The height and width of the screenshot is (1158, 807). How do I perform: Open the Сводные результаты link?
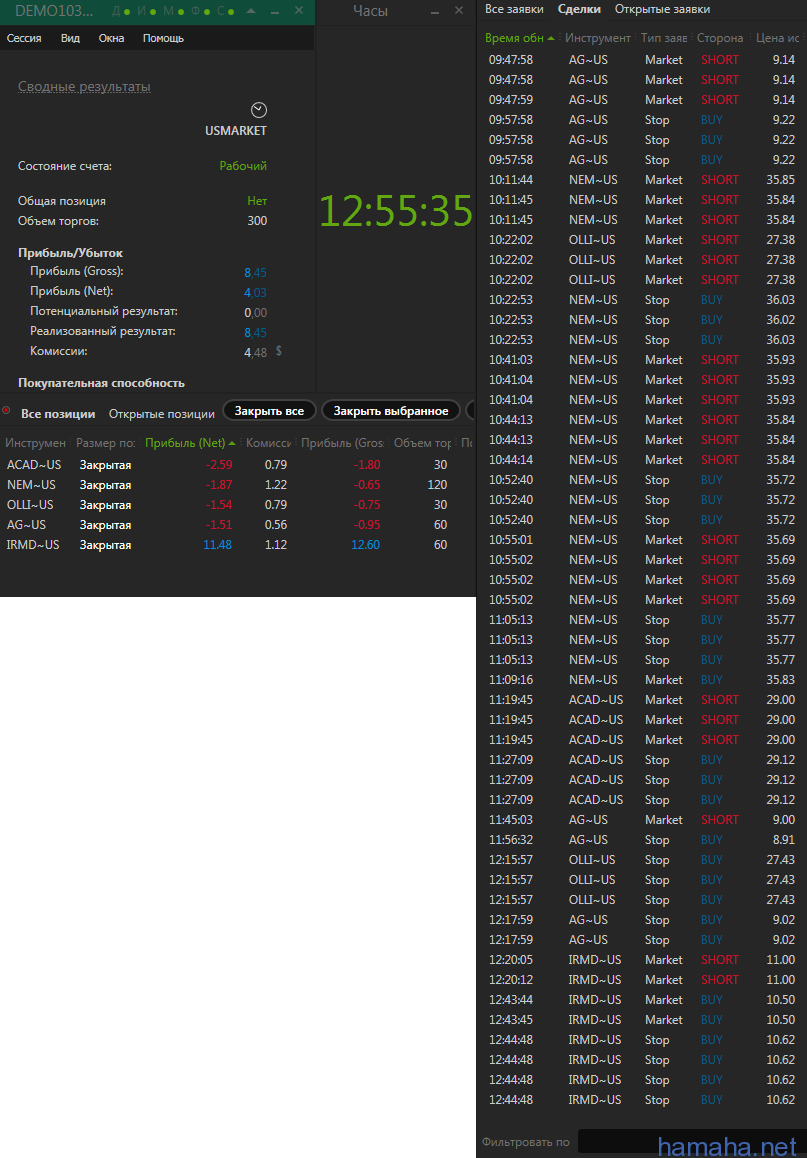[84, 86]
